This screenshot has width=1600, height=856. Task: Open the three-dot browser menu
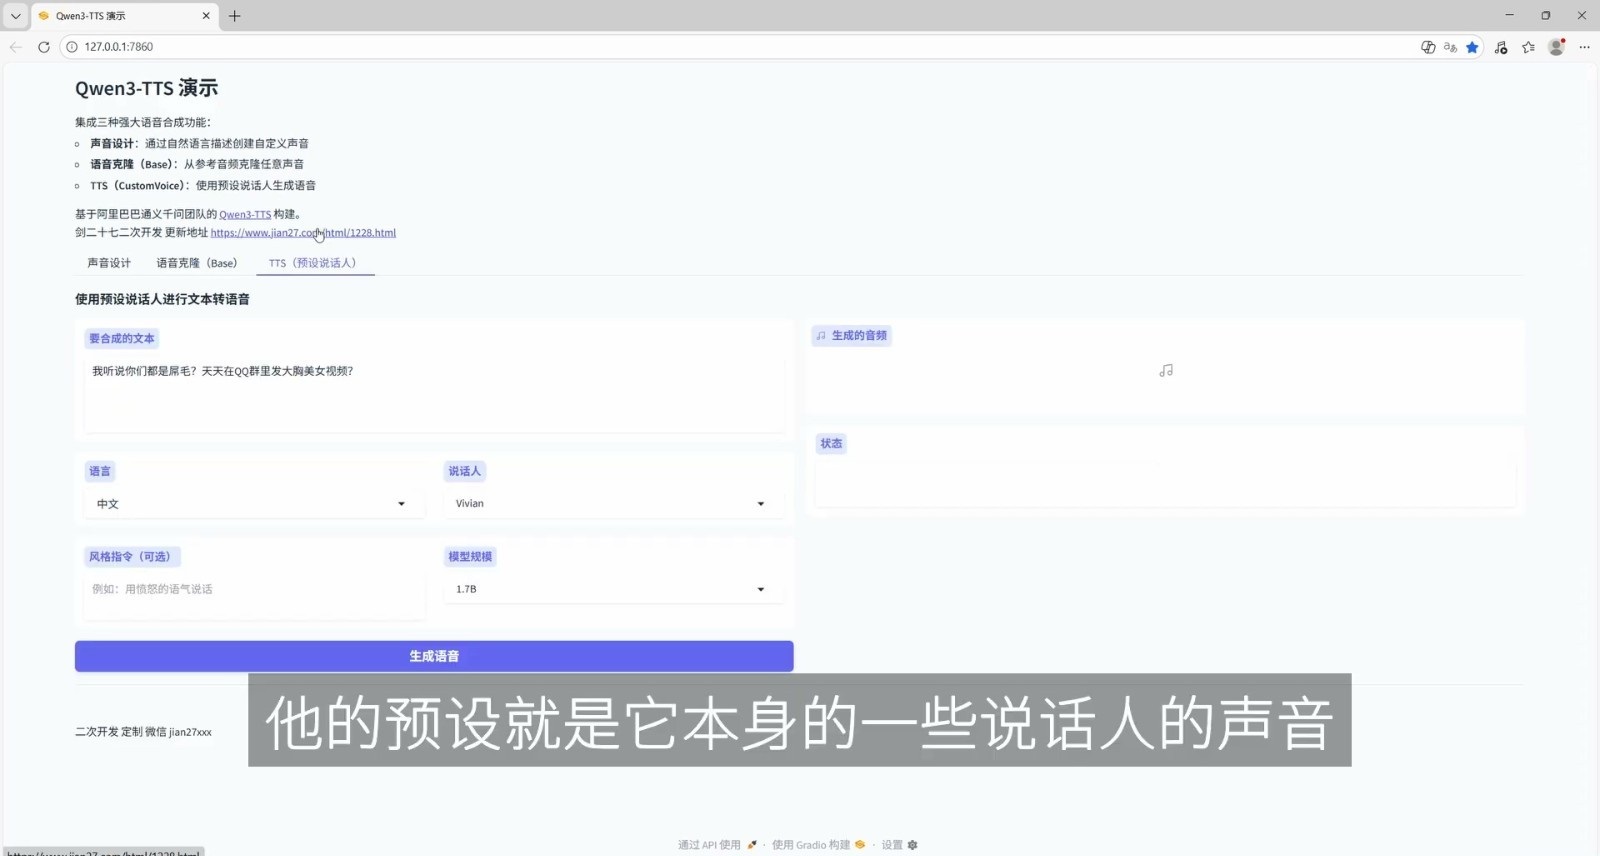coord(1584,47)
